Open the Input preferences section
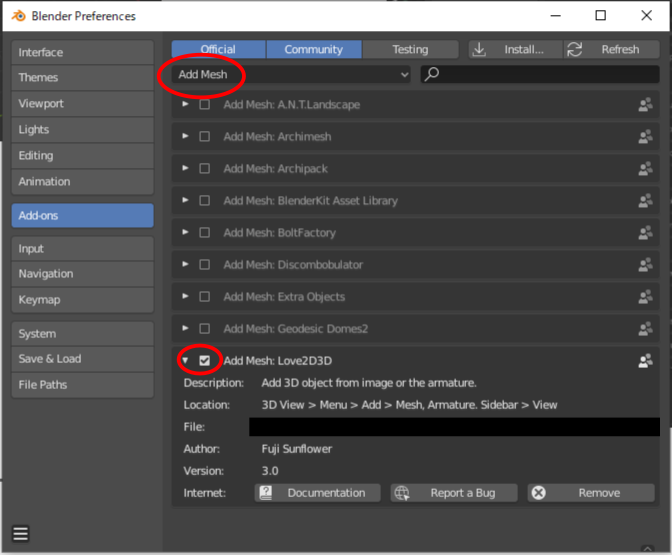The image size is (672, 555). tap(83, 249)
